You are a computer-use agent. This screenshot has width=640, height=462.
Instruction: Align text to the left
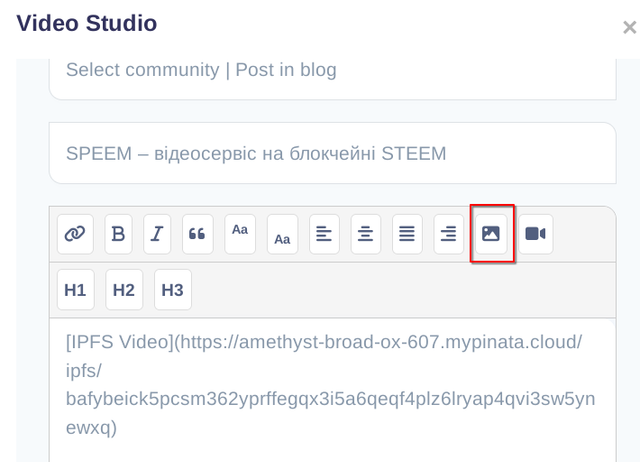coord(324,234)
